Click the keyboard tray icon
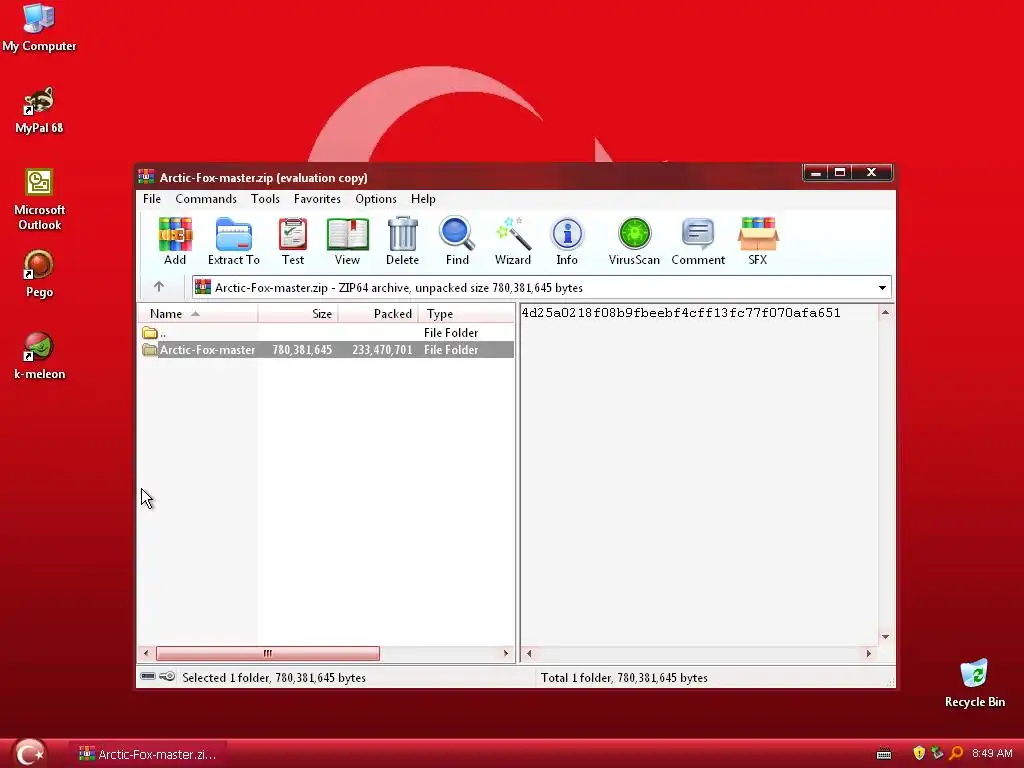Viewport: 1024px width, 768px height. 884,754
